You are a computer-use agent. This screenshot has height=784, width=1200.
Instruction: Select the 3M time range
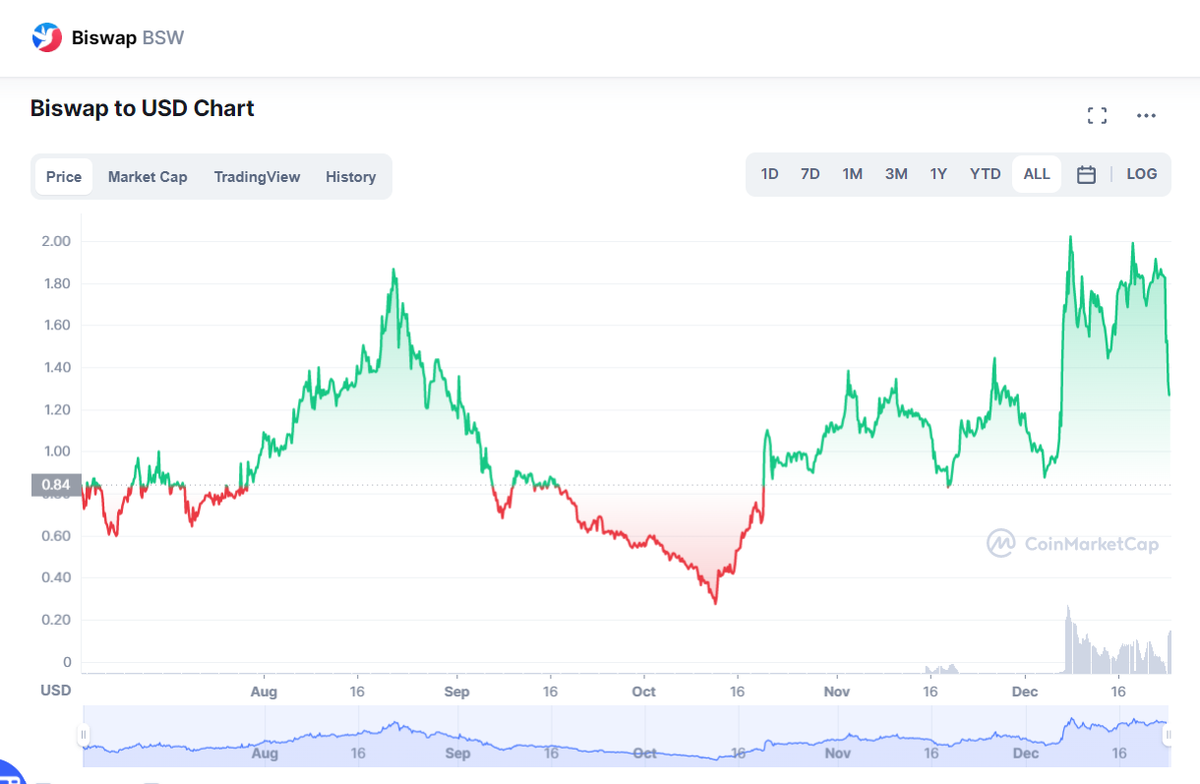pyautogui.click(x=896, y=174)
